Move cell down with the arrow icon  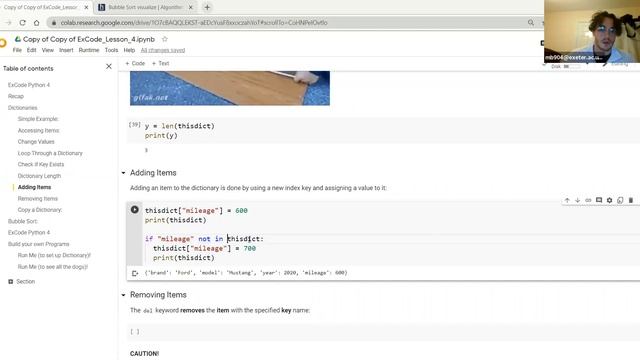pos(578,200)
